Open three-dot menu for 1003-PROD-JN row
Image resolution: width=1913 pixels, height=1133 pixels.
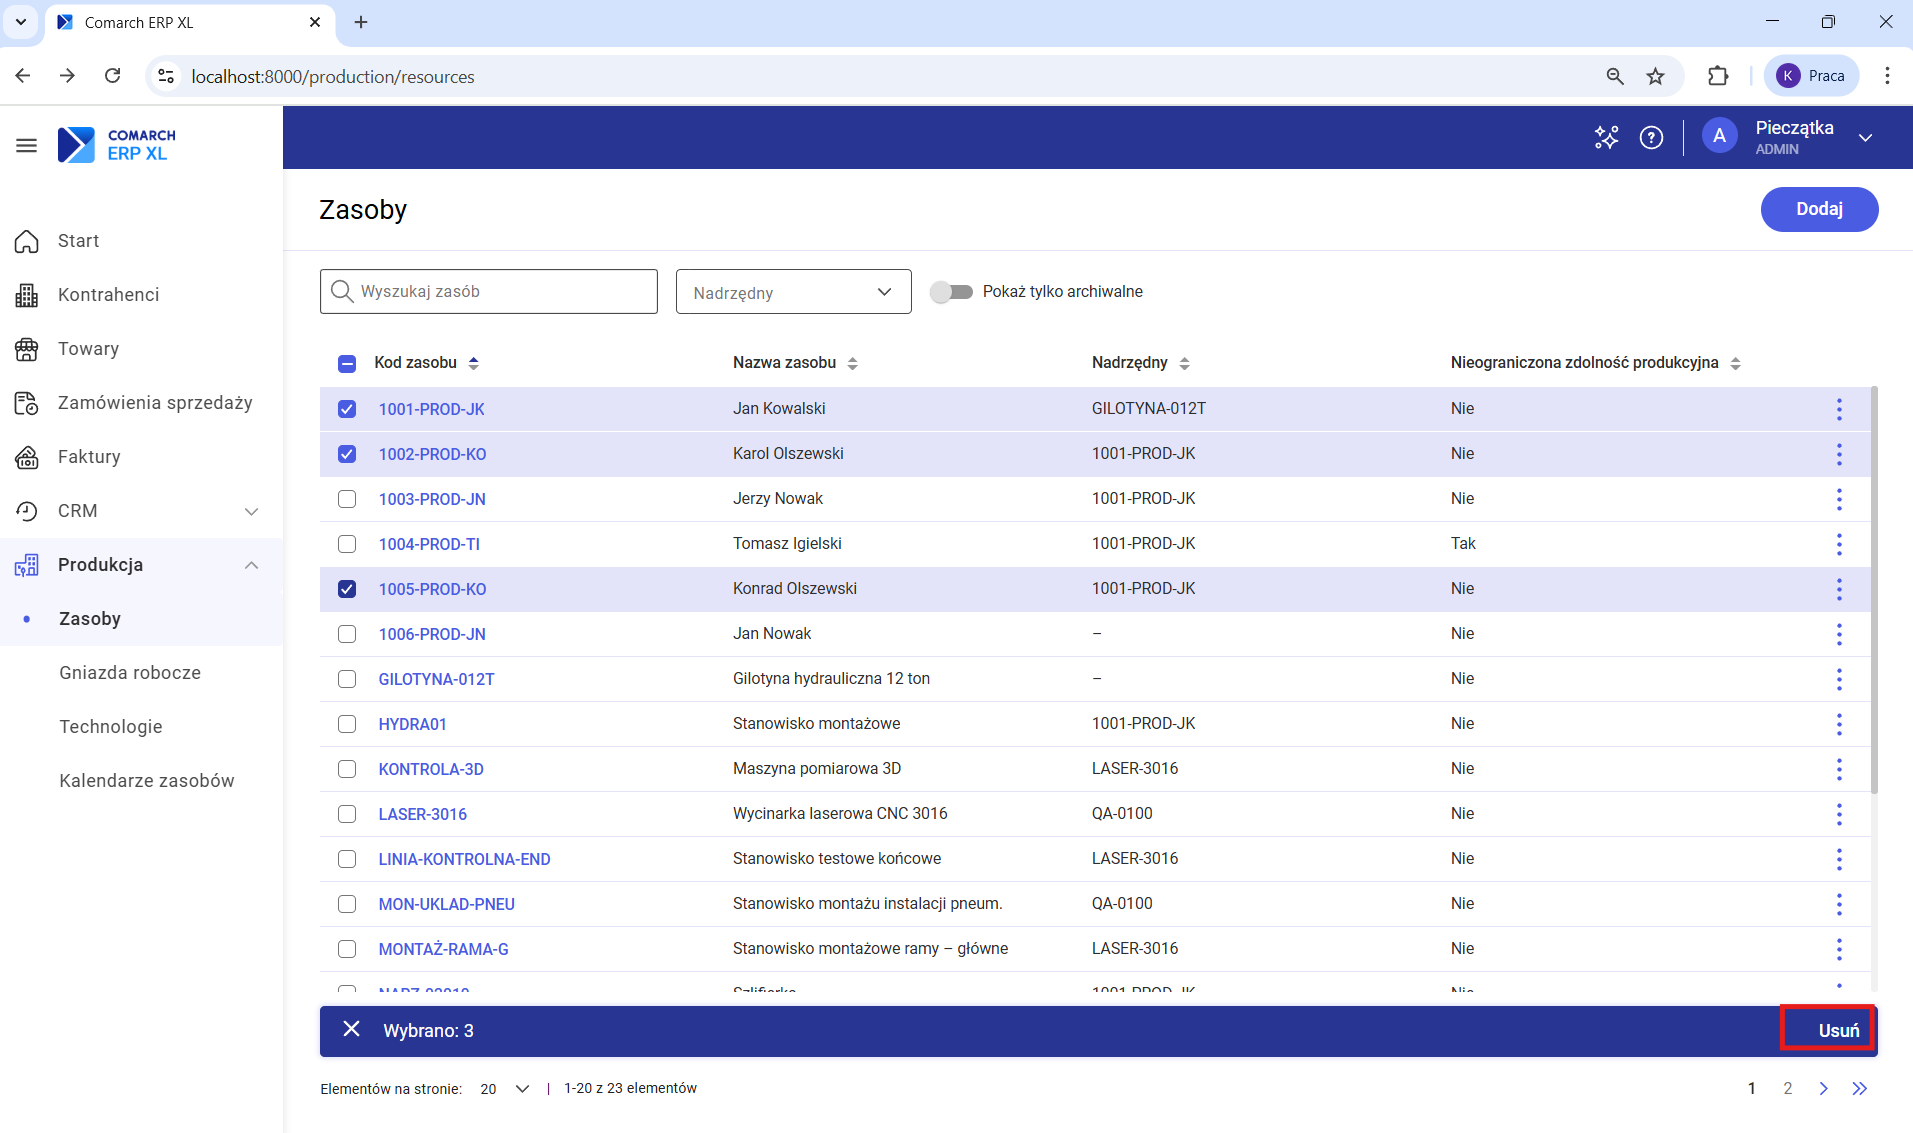click(1838, 499)
